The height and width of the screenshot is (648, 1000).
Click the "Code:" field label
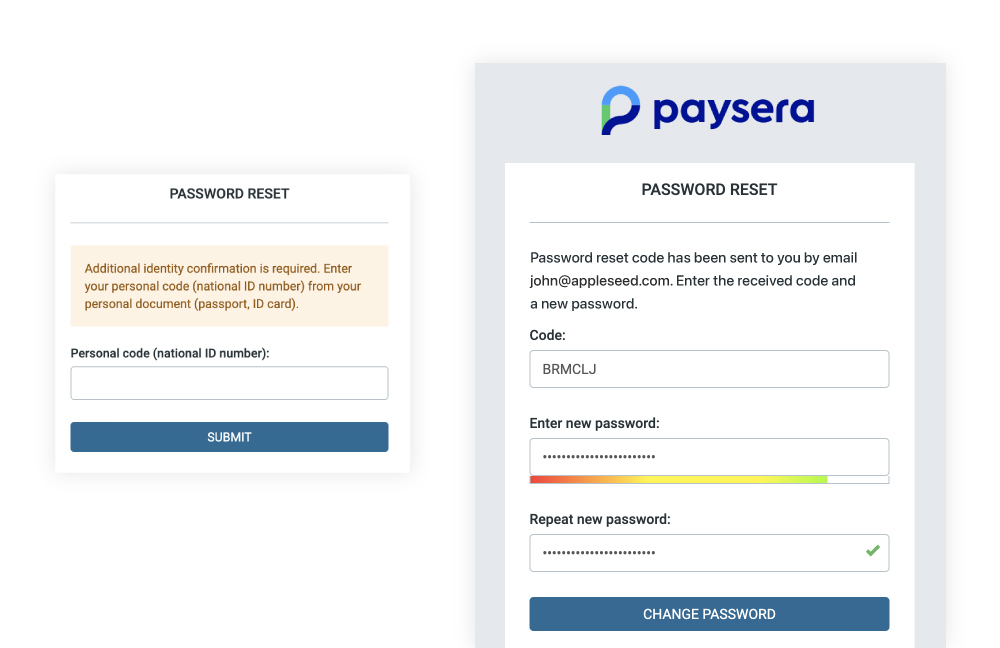pos(547,336)
